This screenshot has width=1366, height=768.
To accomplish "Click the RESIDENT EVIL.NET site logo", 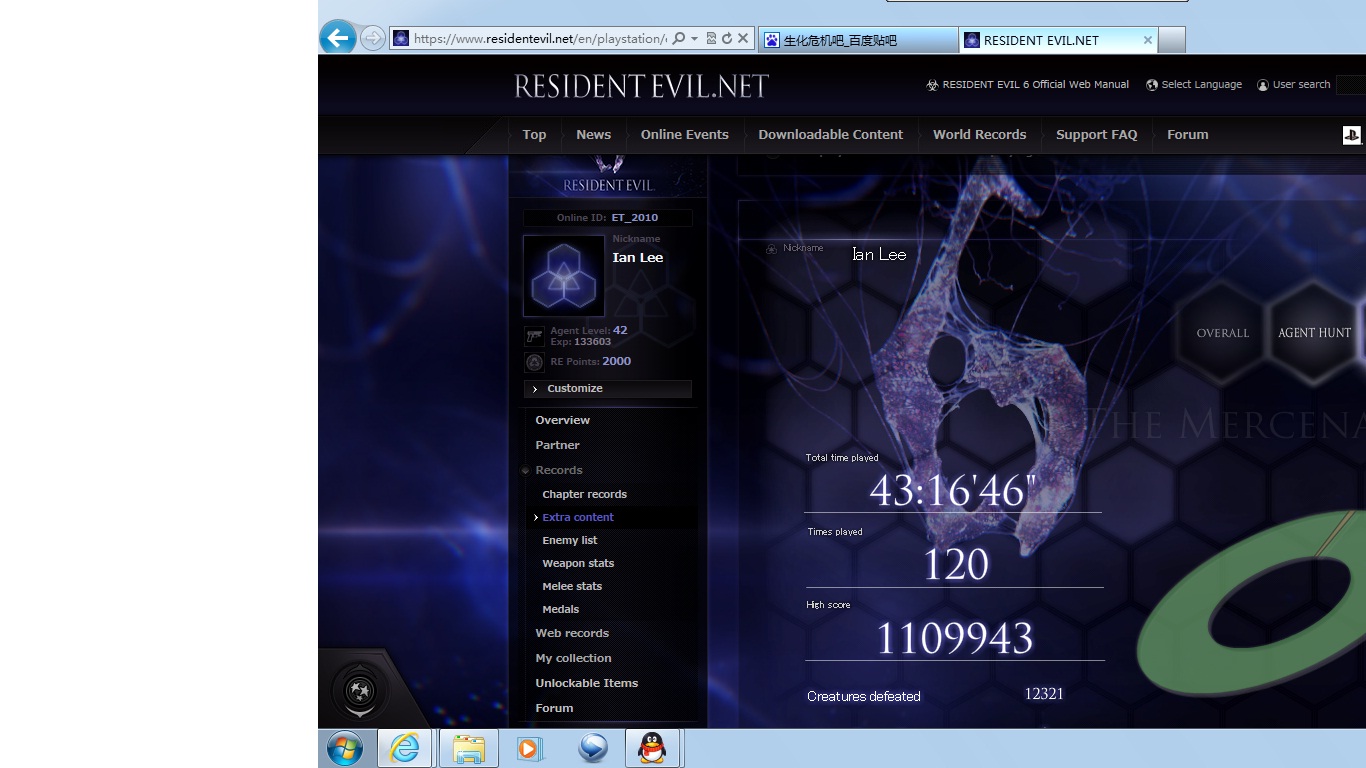I will 641,86.
